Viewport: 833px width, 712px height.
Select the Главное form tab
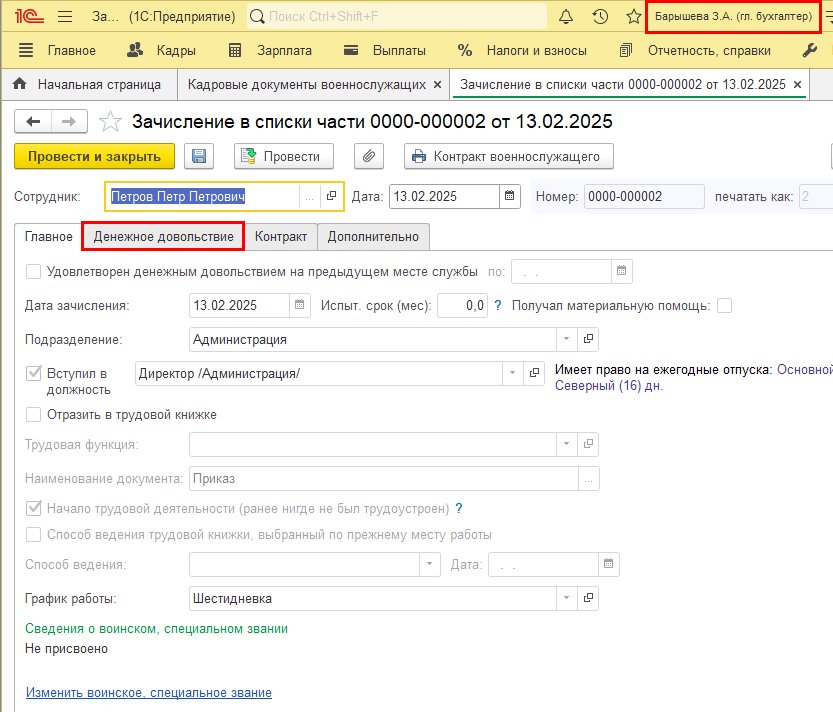coord(48,236)
